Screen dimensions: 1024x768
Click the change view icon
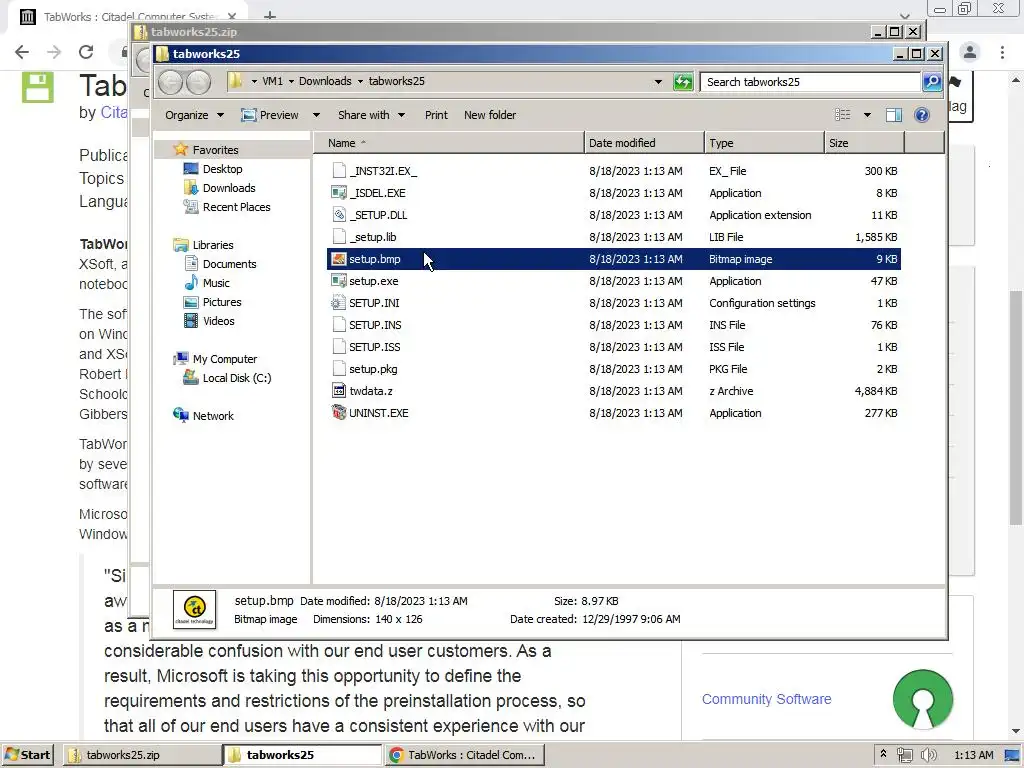(x=842, y=115)
